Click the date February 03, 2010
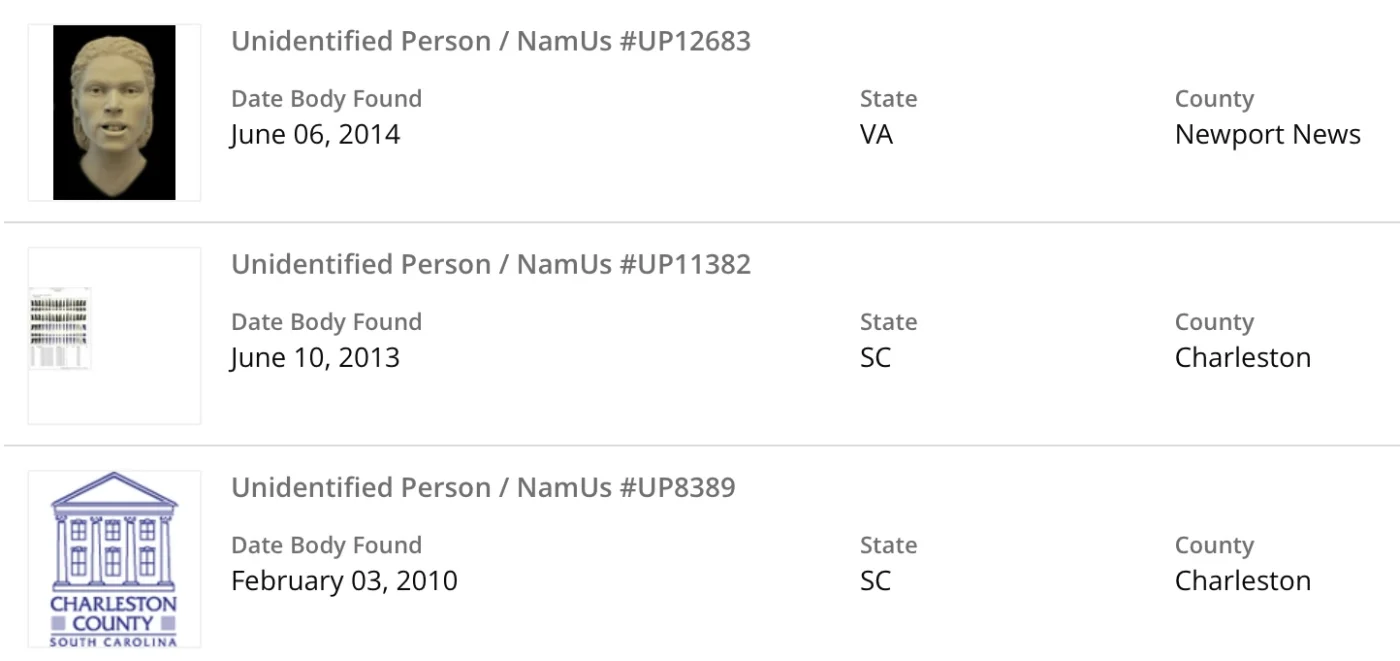The image size is (1400, 661). (x=344, y=580)
